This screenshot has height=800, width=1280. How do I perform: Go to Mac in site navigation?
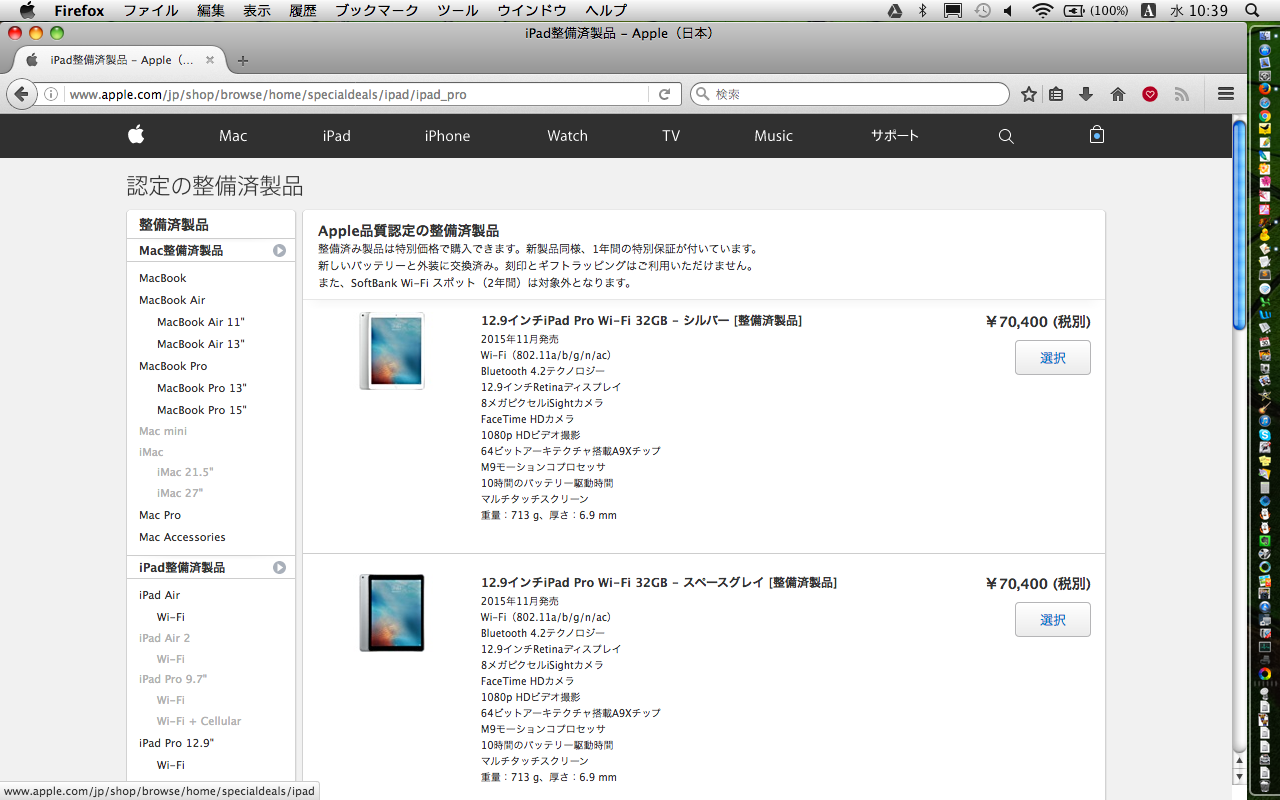[x=233, y=136]
